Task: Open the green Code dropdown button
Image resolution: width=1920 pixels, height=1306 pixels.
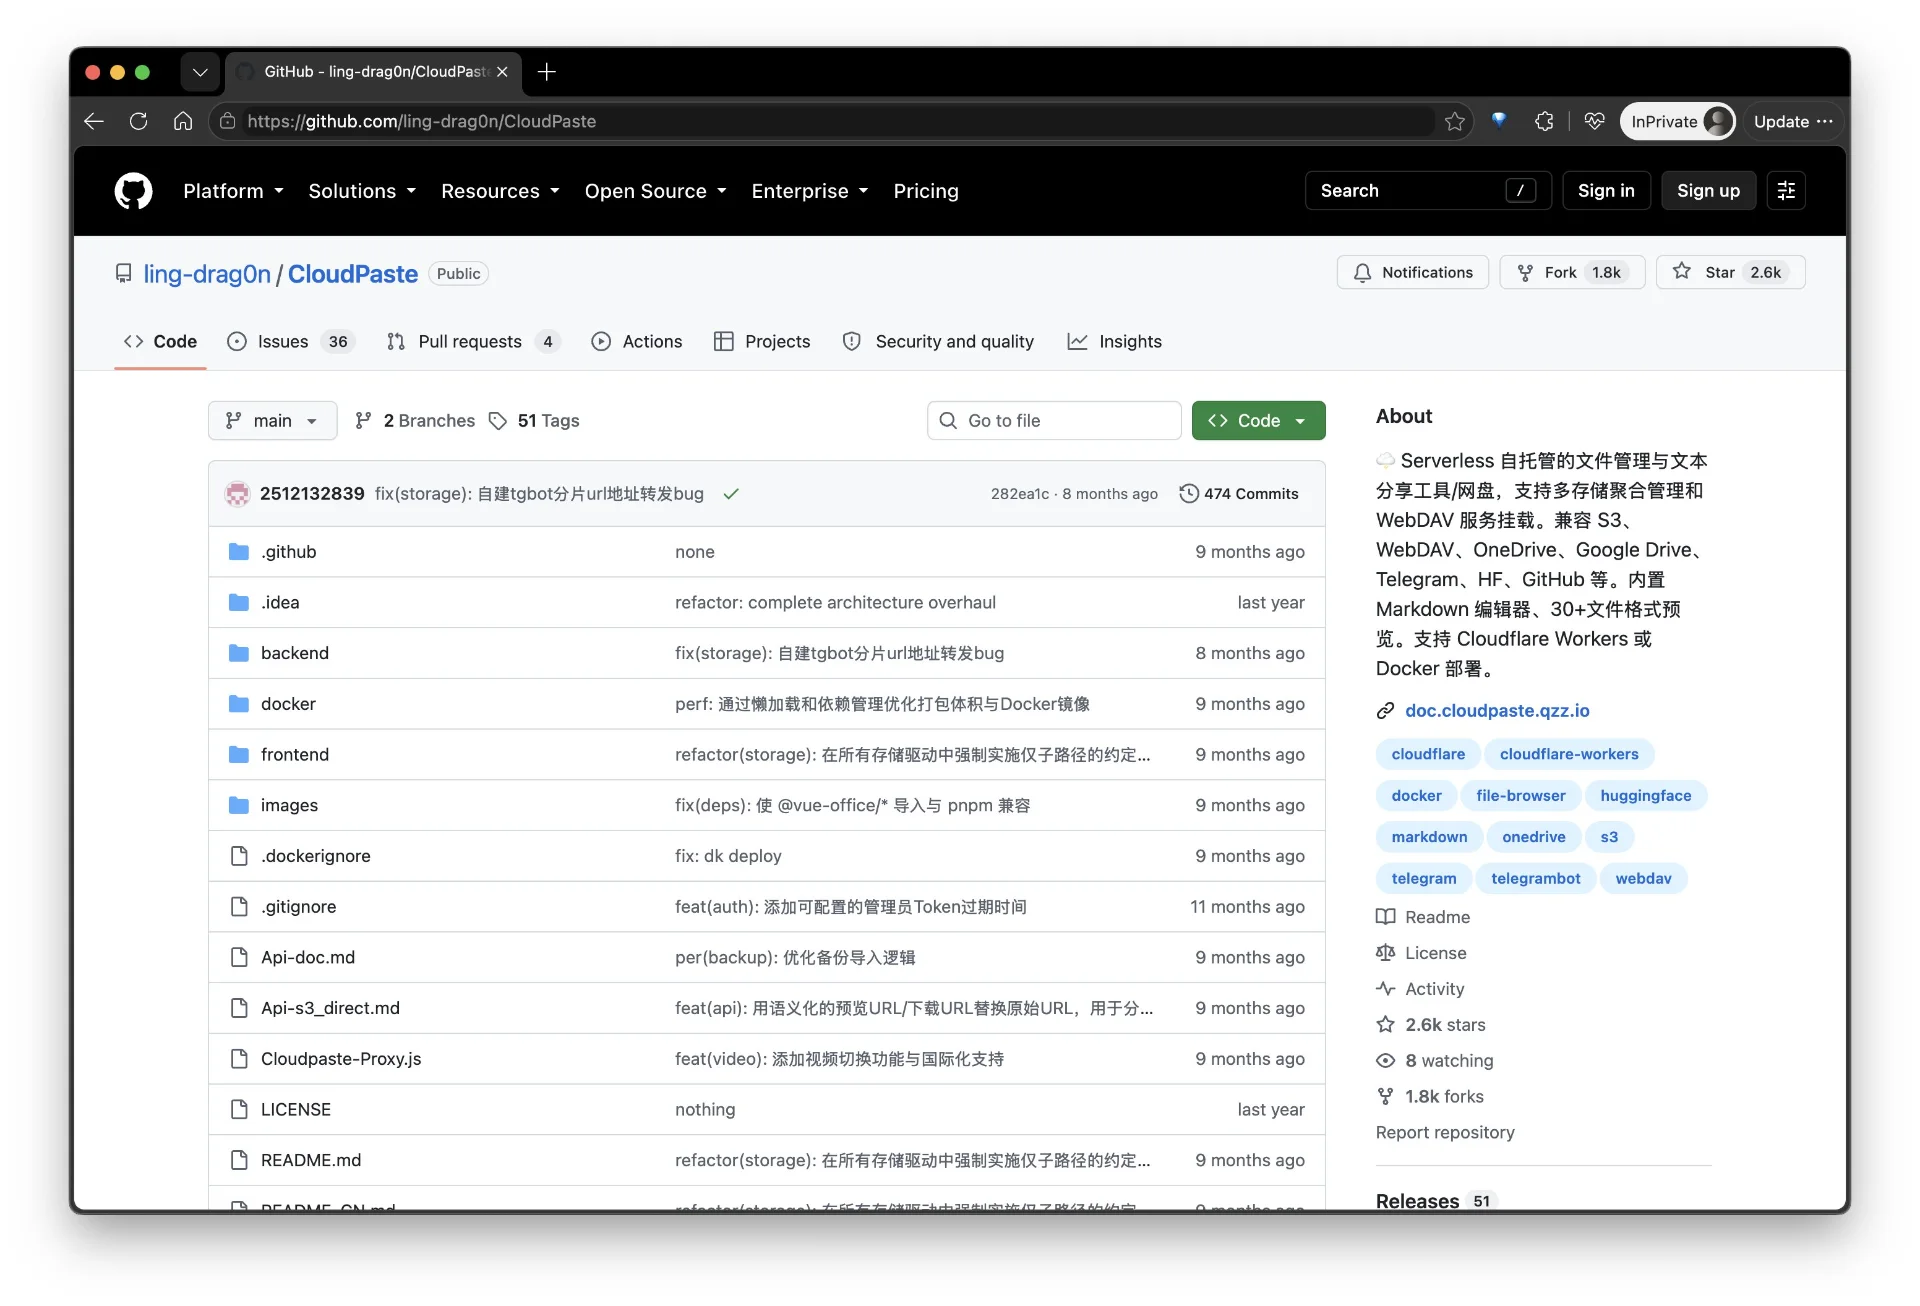Action: 1258,421
